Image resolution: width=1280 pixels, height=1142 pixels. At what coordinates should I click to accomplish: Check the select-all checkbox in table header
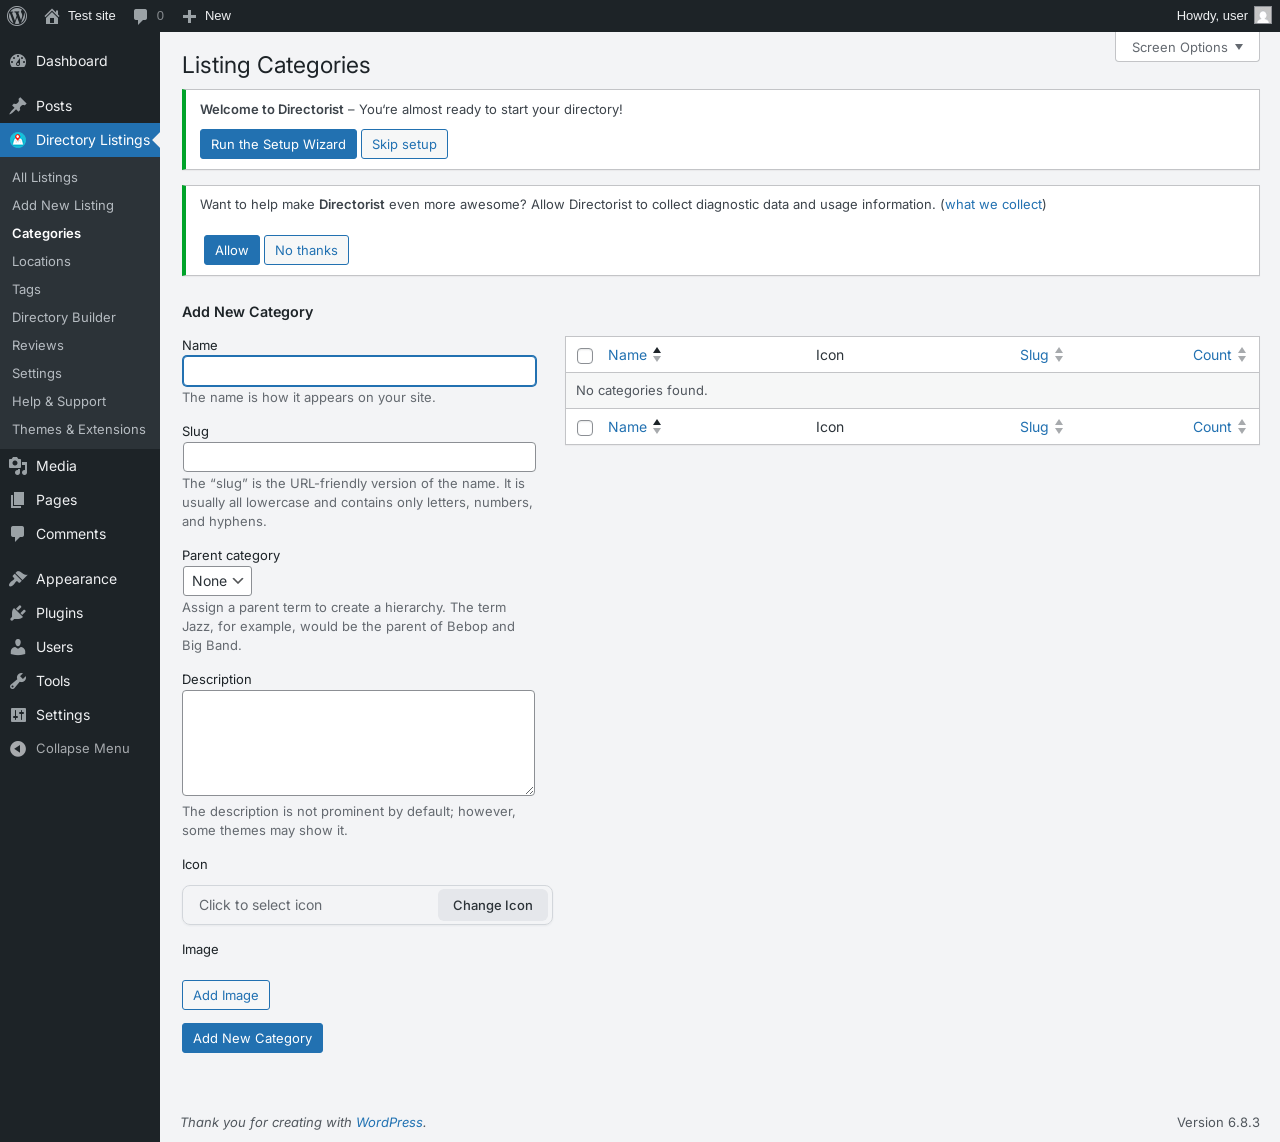(585, 356)
